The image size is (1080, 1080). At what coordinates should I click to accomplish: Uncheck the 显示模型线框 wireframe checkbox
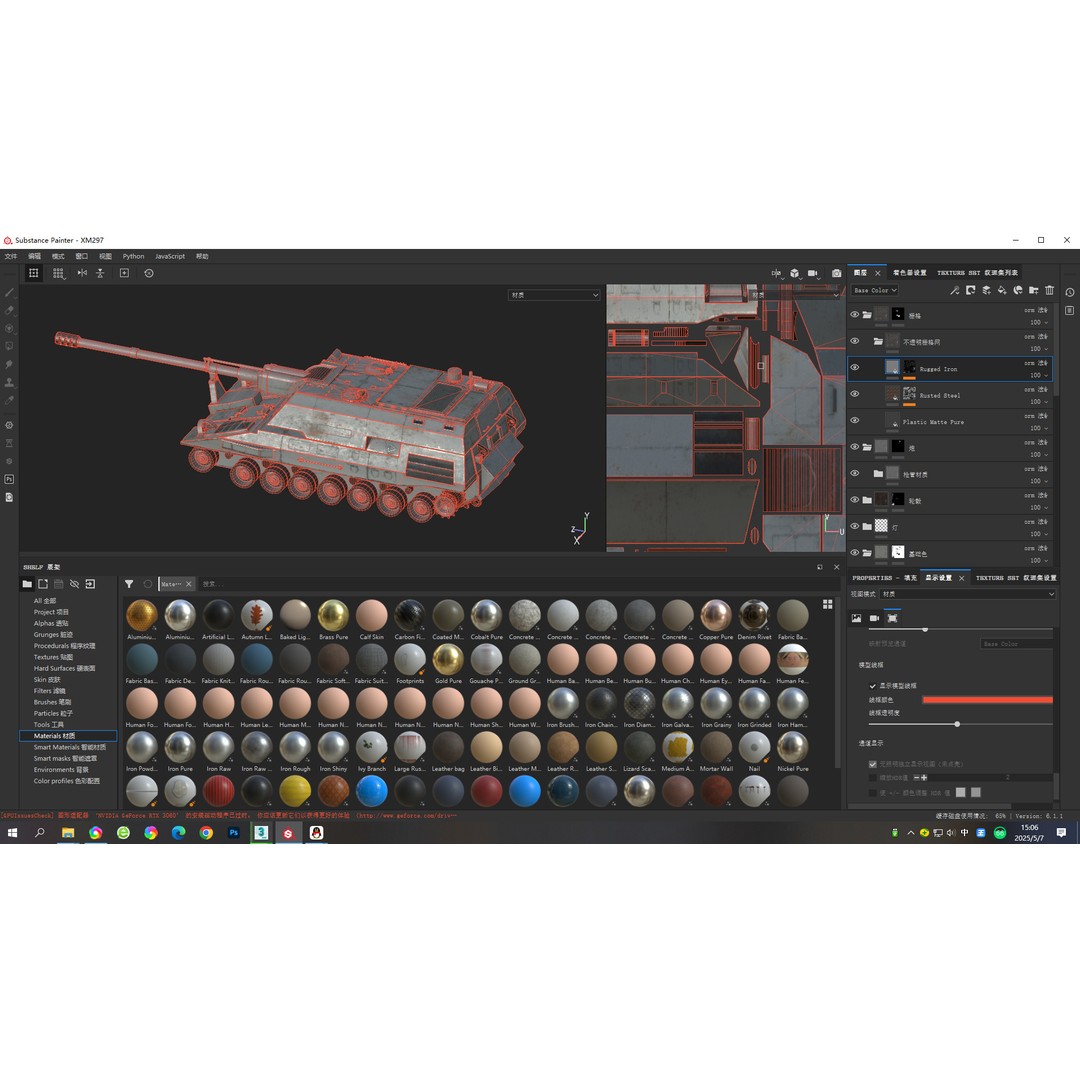[x=873, y=686]
